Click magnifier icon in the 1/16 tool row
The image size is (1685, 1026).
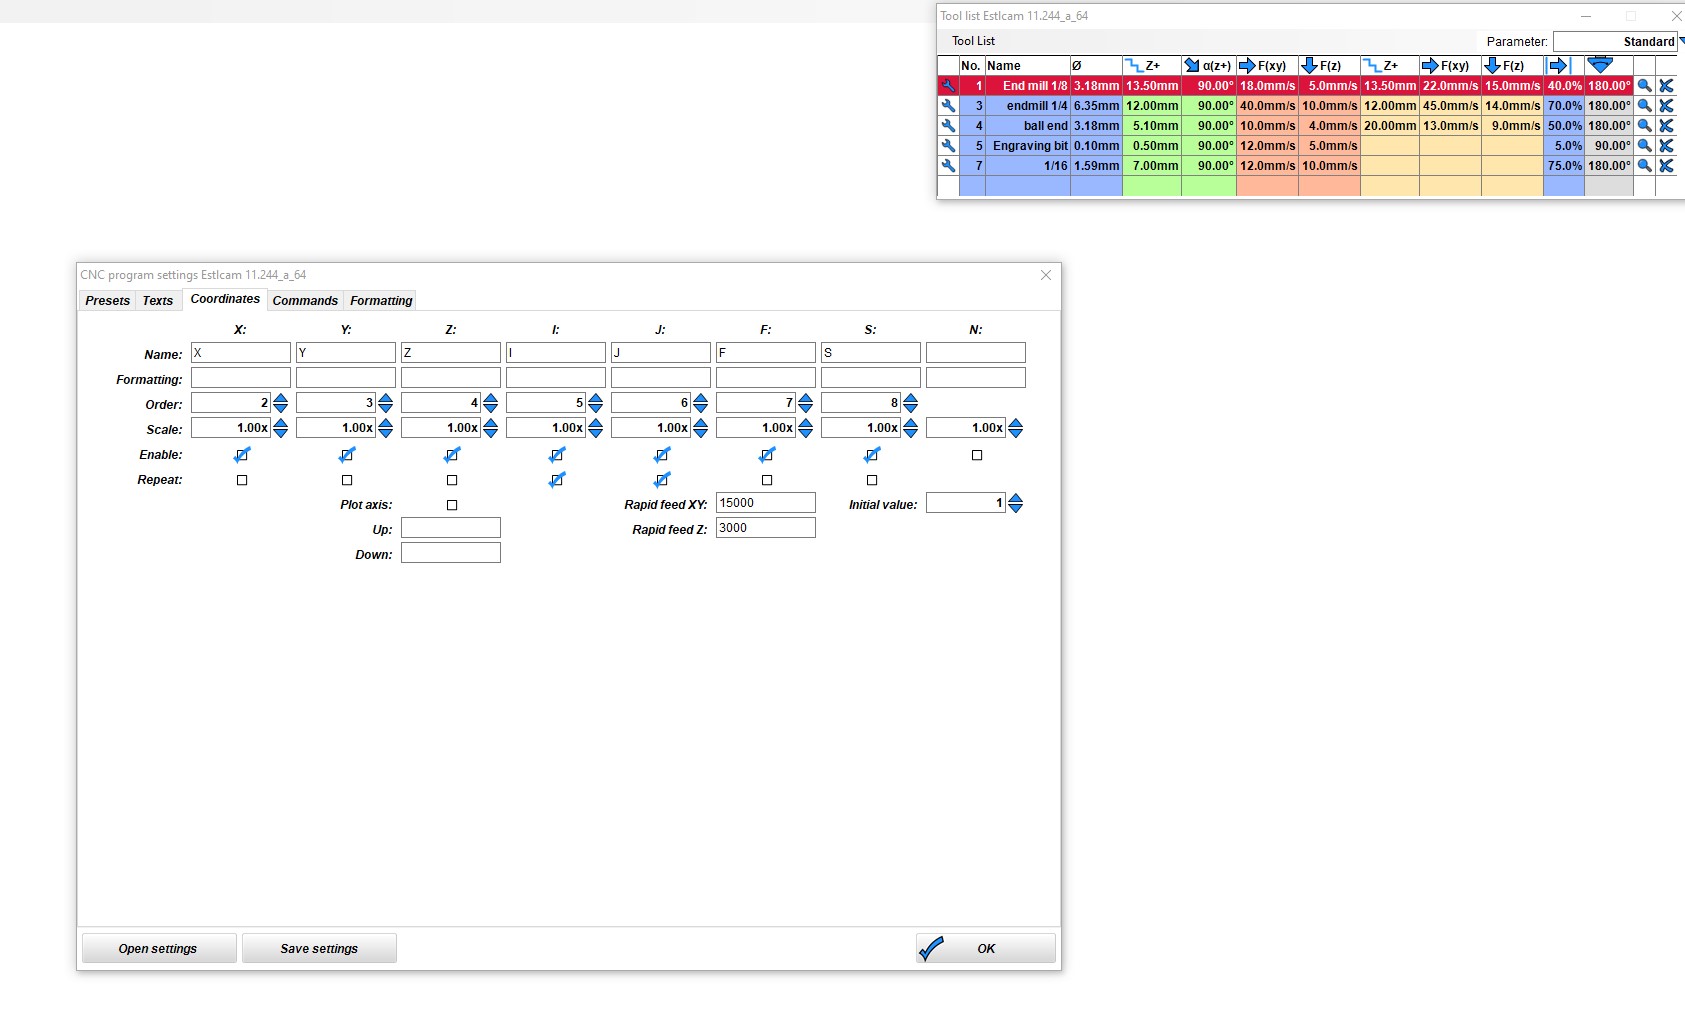coord(1644,166)
